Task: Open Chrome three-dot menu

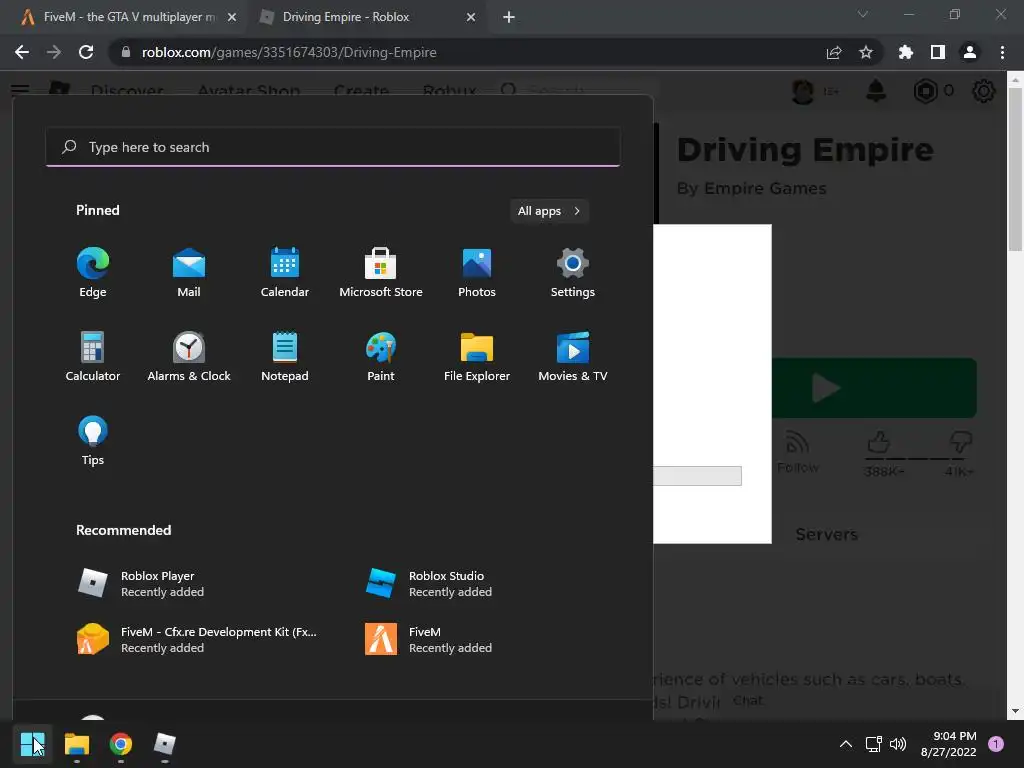Action: point(1002,52)
